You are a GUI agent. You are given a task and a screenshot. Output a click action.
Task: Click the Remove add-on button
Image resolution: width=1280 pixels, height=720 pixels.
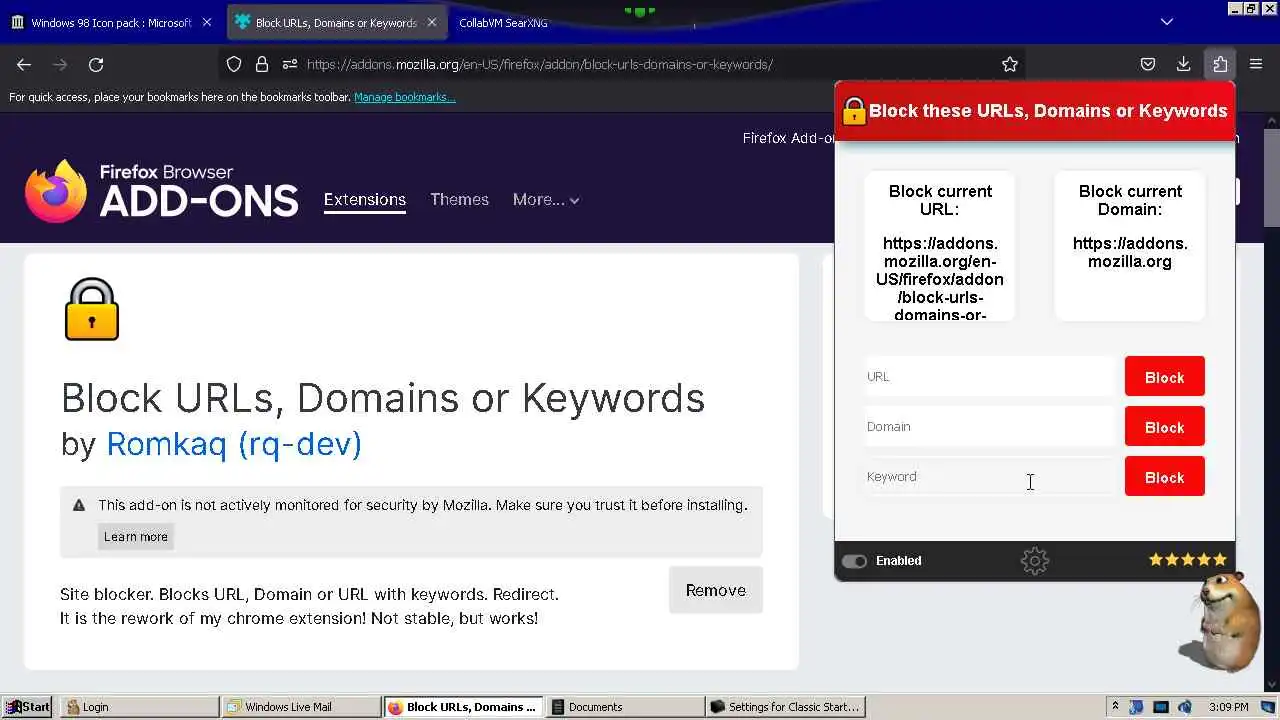(x=716, y=590)
